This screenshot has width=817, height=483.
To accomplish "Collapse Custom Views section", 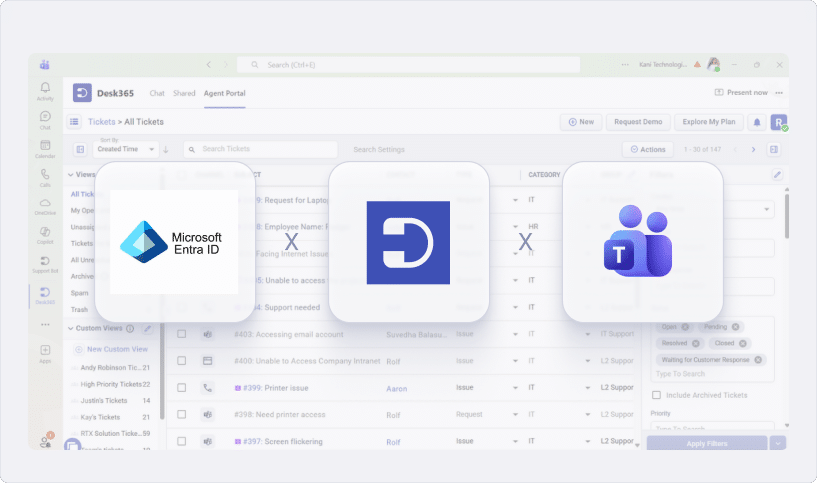I will click(x=70, y=328).
